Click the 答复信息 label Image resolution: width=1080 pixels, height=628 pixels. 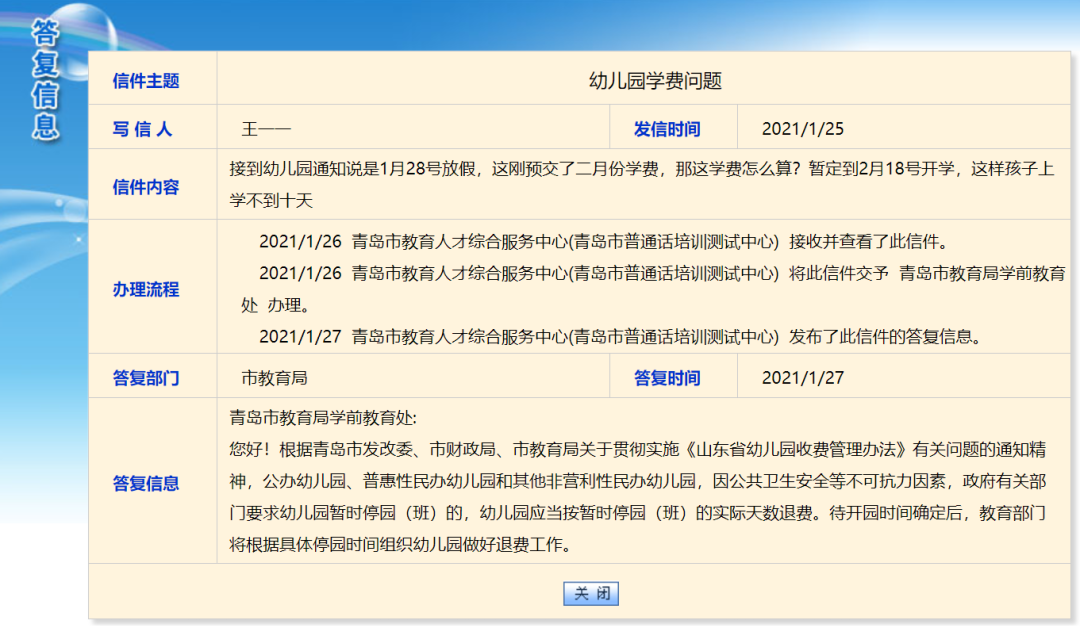(146, 483)
